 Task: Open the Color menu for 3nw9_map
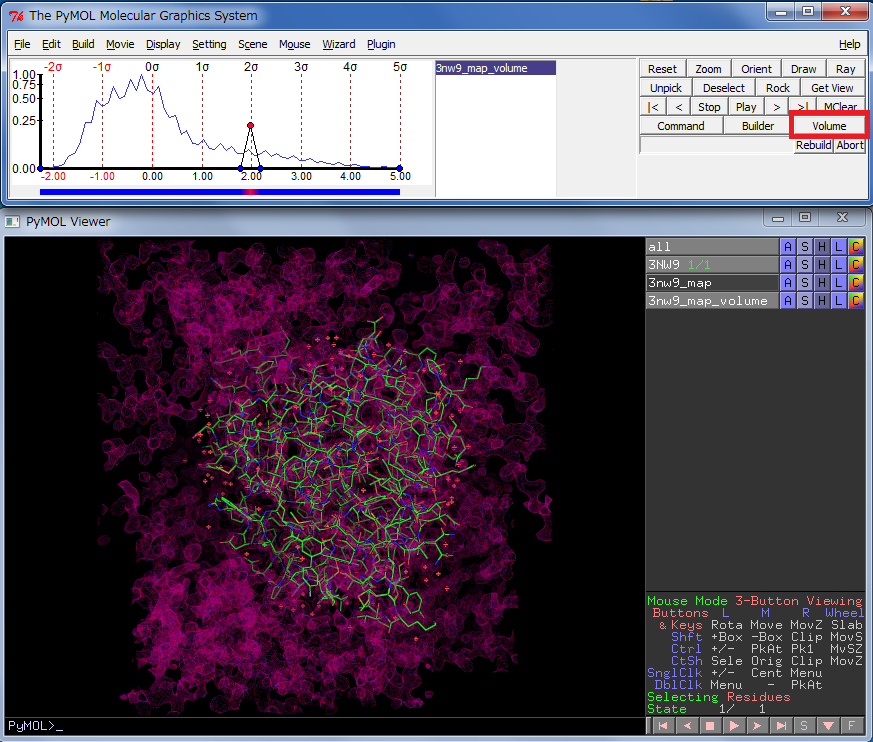click(856, 283)
